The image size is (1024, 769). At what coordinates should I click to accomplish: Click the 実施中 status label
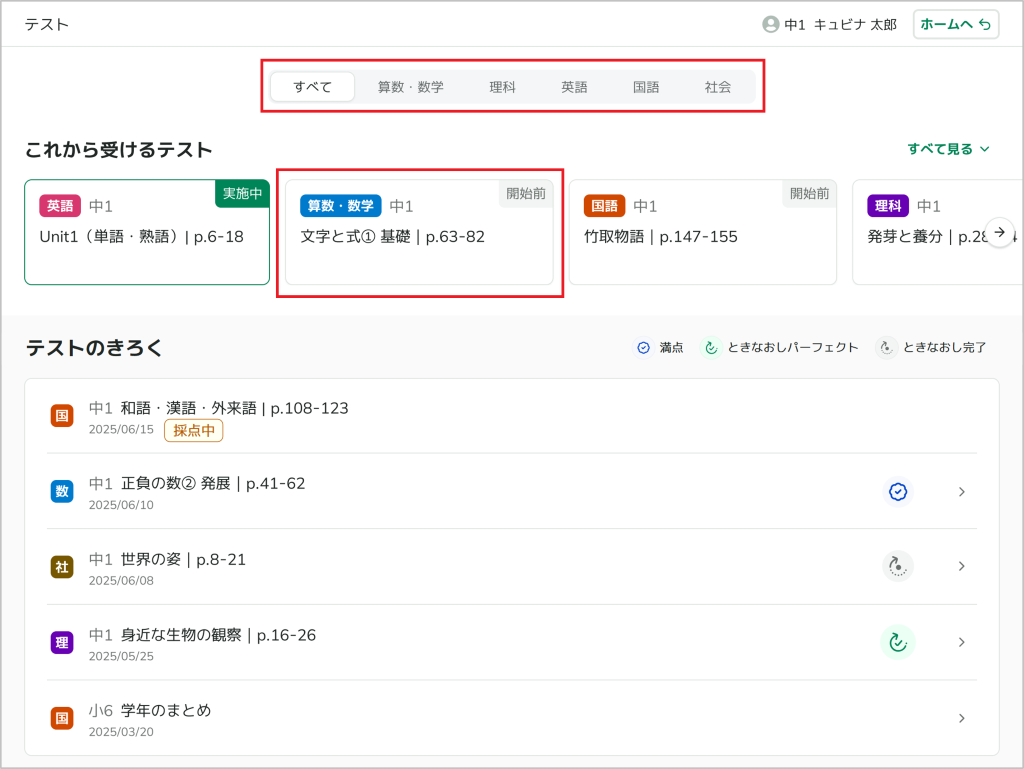[242, 193]
